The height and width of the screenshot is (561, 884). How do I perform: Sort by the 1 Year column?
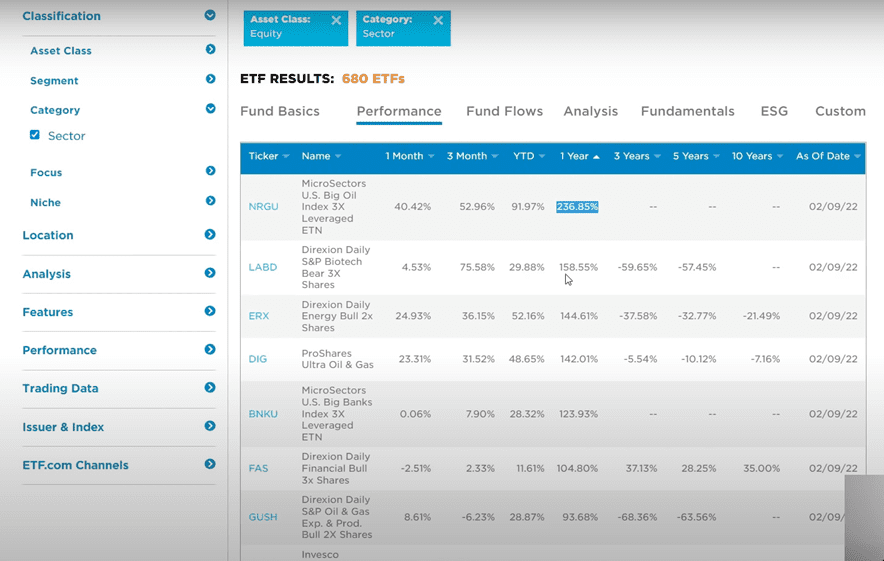coord(579,156)
